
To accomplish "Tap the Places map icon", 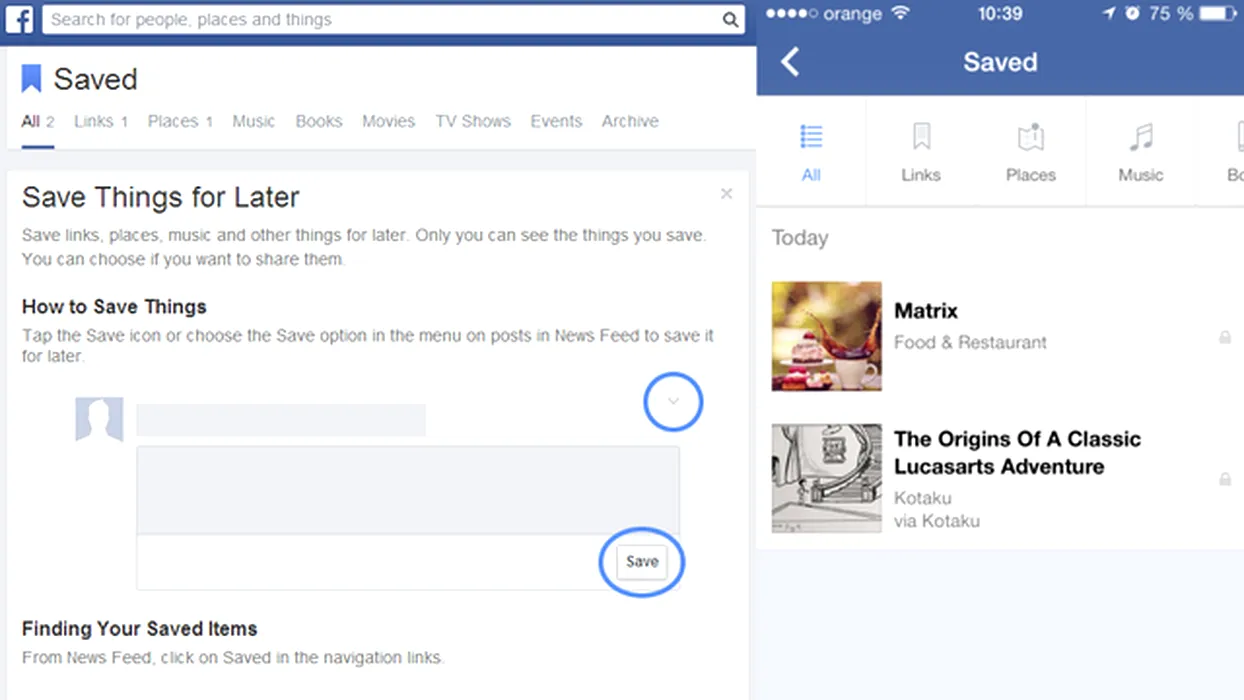I will (x=1030, y=137).
